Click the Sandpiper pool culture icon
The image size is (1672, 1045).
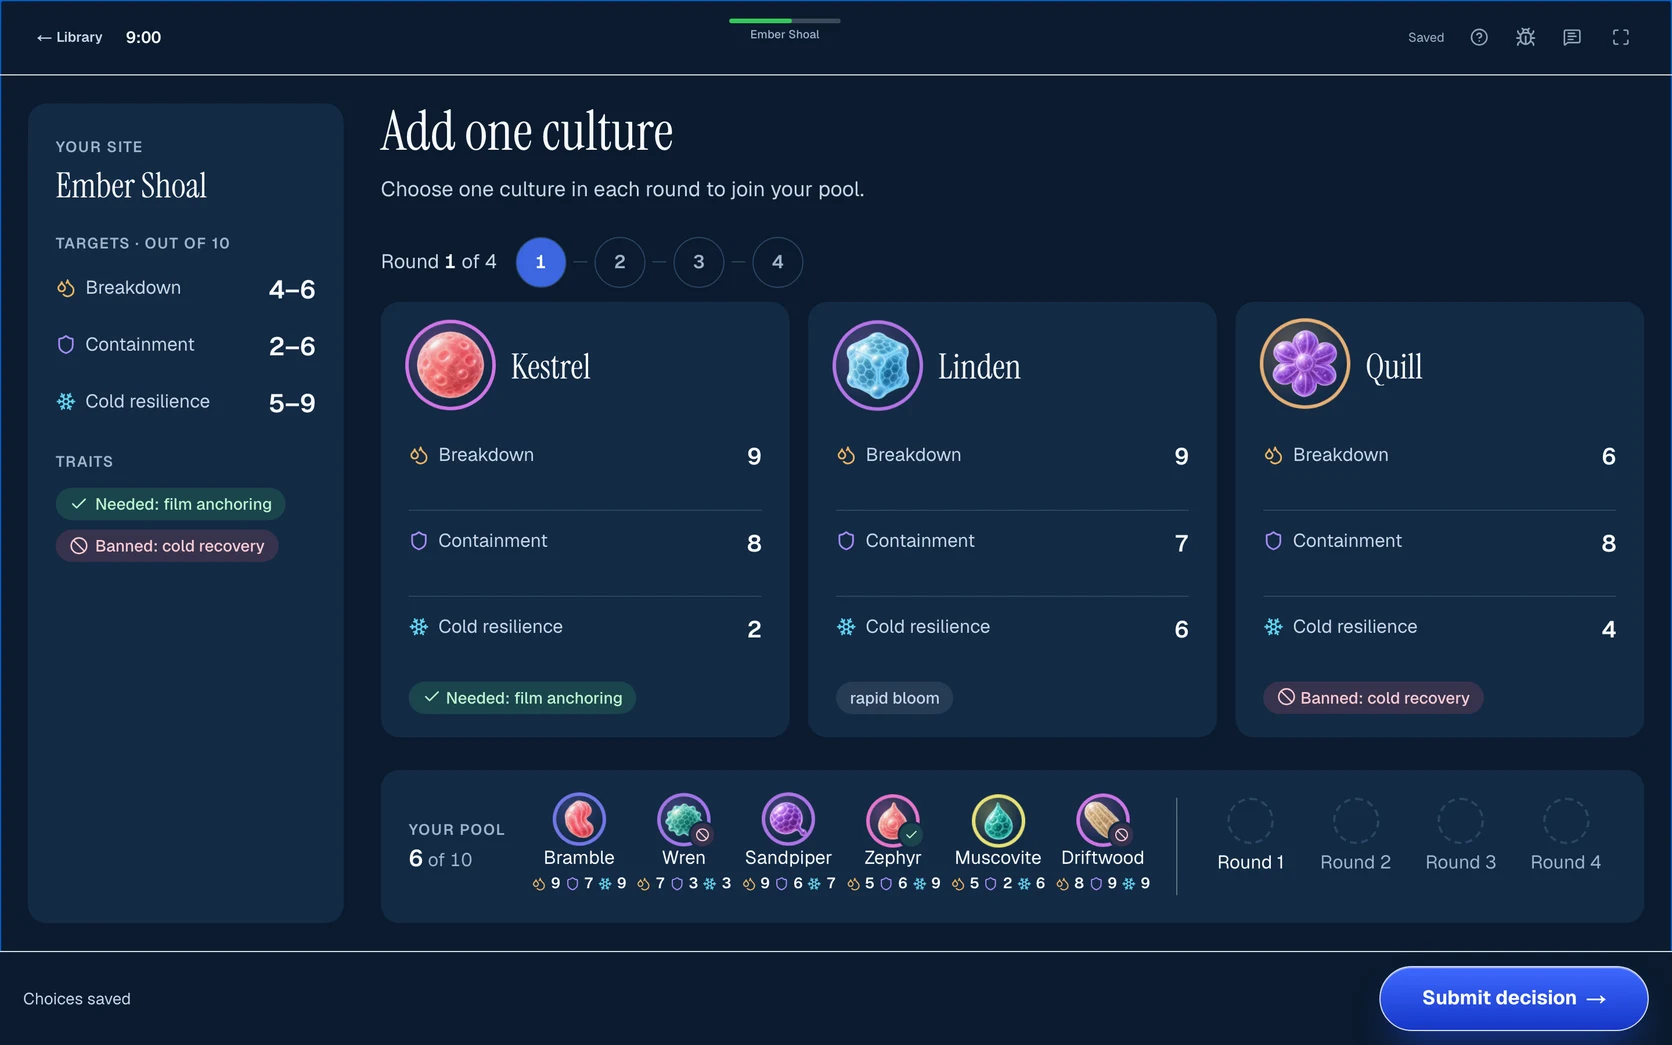point(788,820)
